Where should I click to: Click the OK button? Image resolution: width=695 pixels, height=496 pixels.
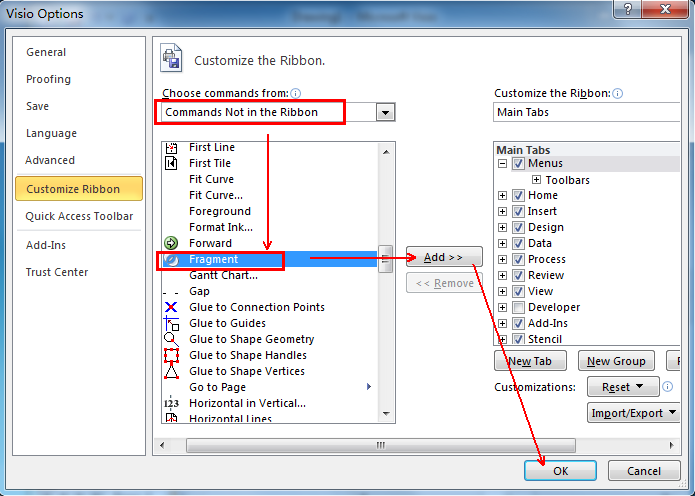tap(560, 471)
